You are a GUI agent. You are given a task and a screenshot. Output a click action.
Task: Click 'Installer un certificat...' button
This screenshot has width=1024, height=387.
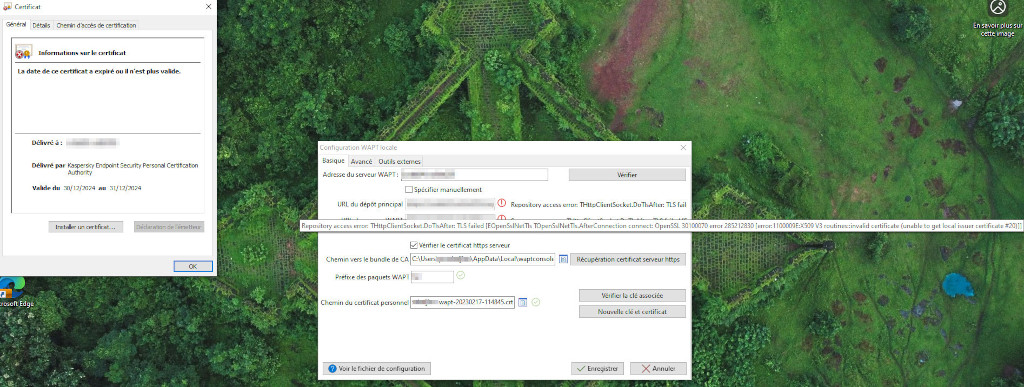(86, 226)
